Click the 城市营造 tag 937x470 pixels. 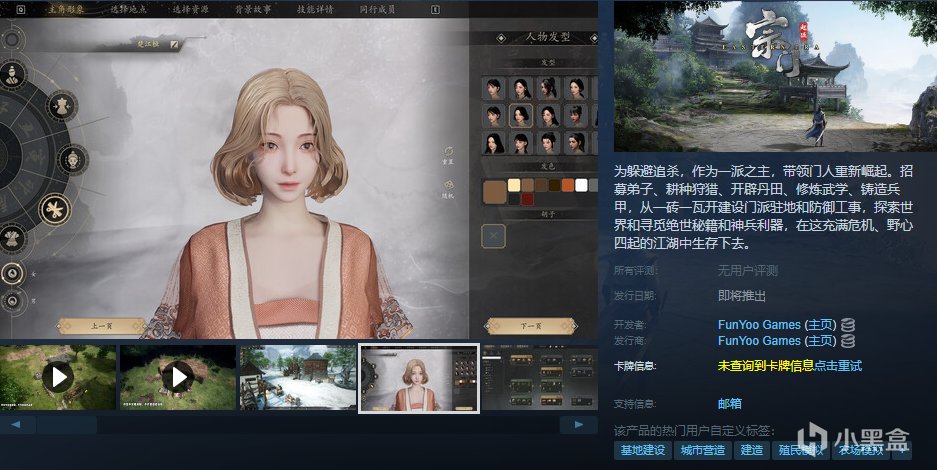[703, 450]
